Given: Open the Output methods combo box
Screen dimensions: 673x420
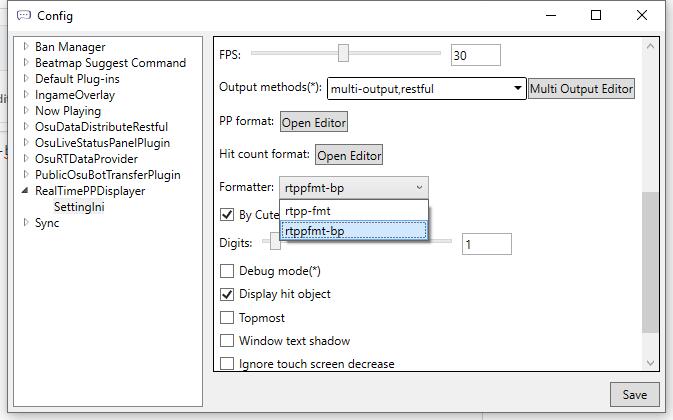Looking at the screenshot, I should click(x=426, y=88).
